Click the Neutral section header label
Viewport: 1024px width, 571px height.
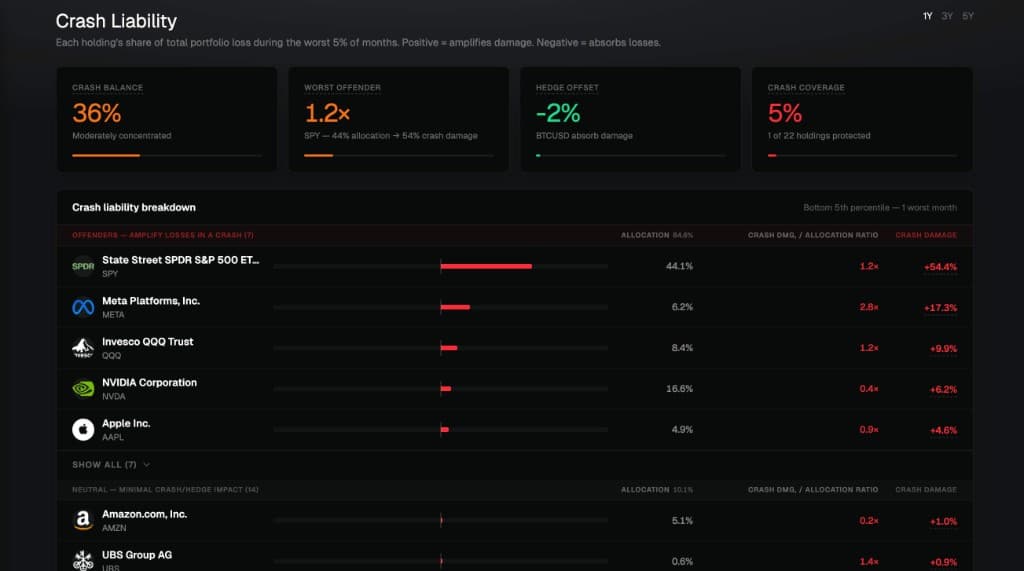(165, 490)
